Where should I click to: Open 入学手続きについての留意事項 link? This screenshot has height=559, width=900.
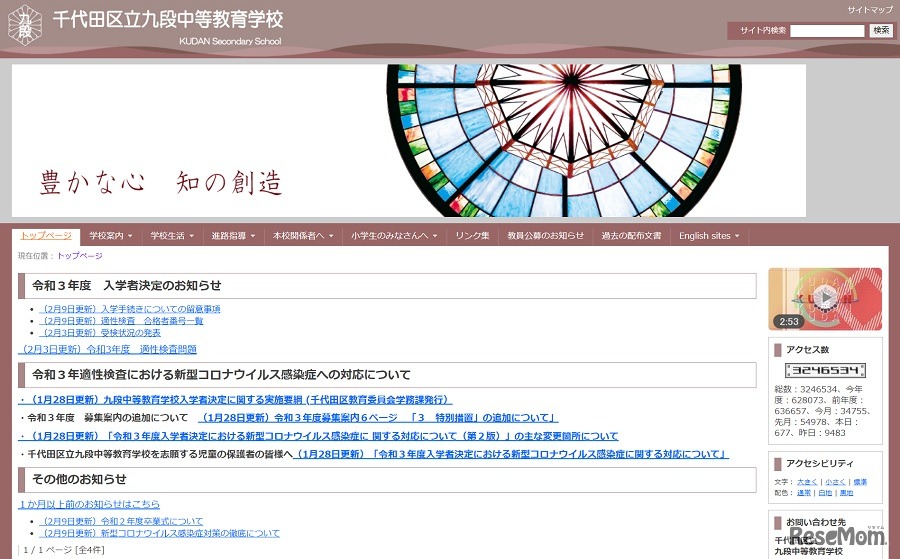pyautogui.click(x=130, y=309)
